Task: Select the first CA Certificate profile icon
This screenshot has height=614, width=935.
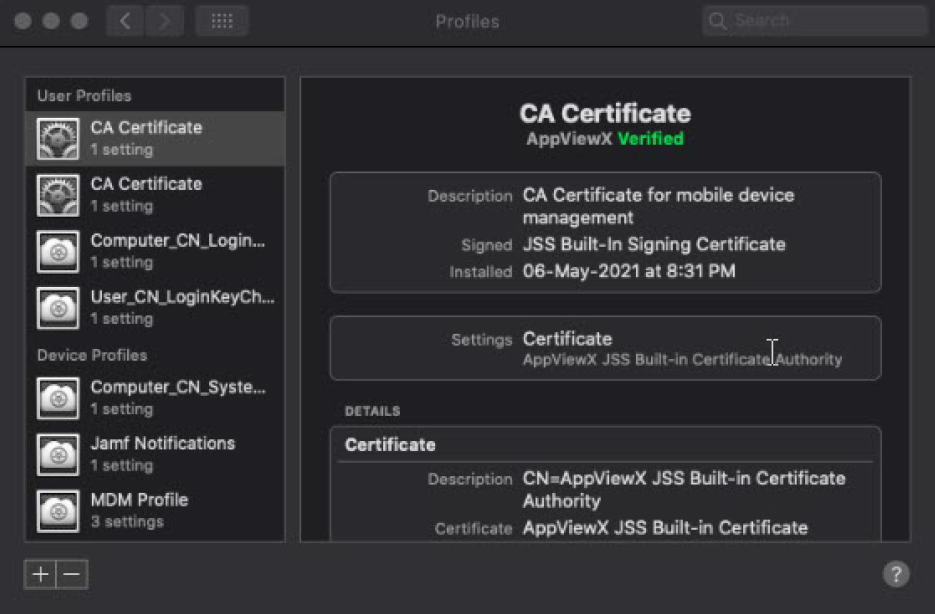Action: pyautogui.click(x=58, y=139)
